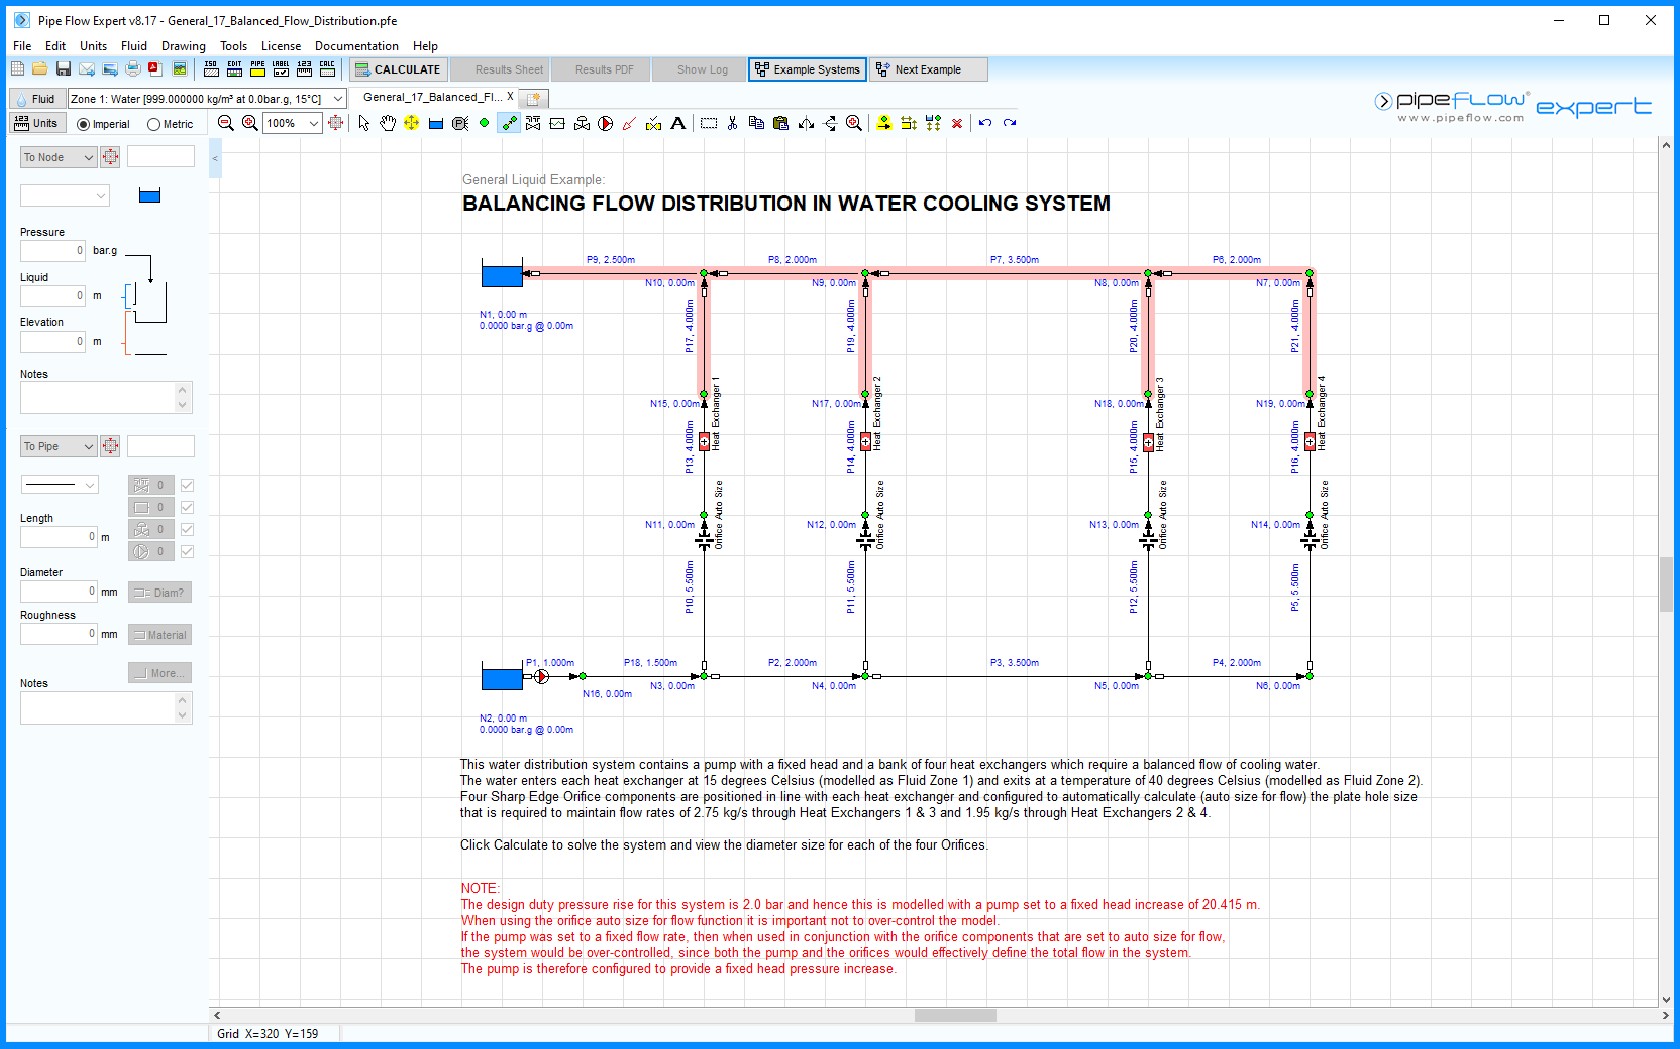Toggle the component count checkbox
This screenshot has width=1680, height=1049.
tap(187, 507)
